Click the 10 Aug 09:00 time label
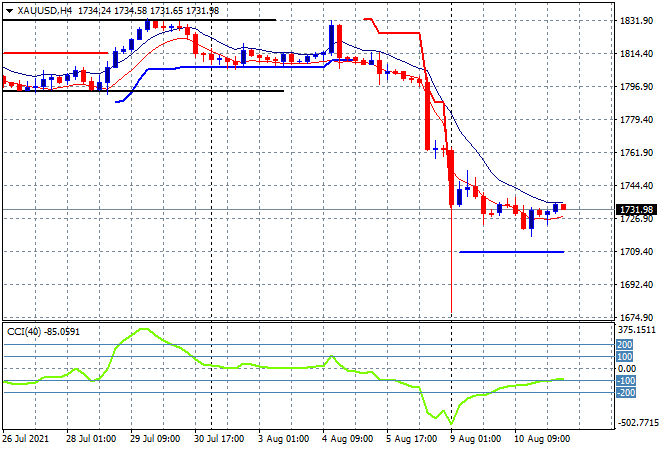Viewport: 660px width, 450px height. [x=541, y=439]
